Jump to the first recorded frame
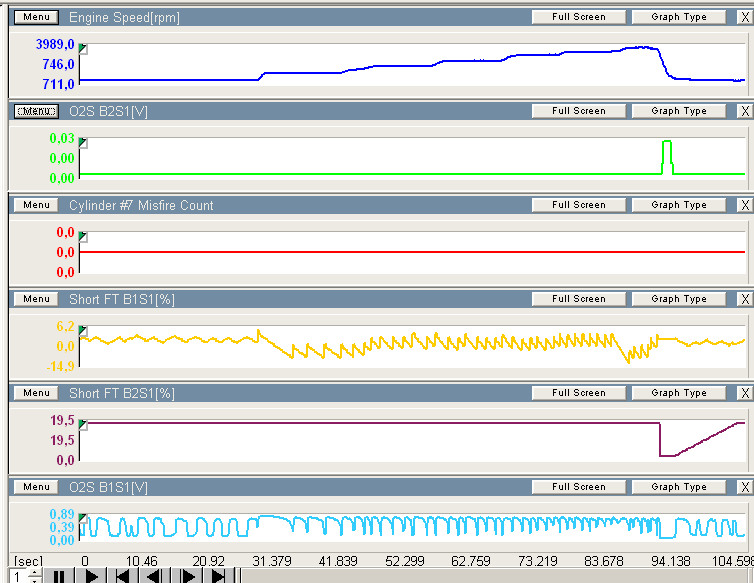 pyautogui.click(x=123, y=576)
